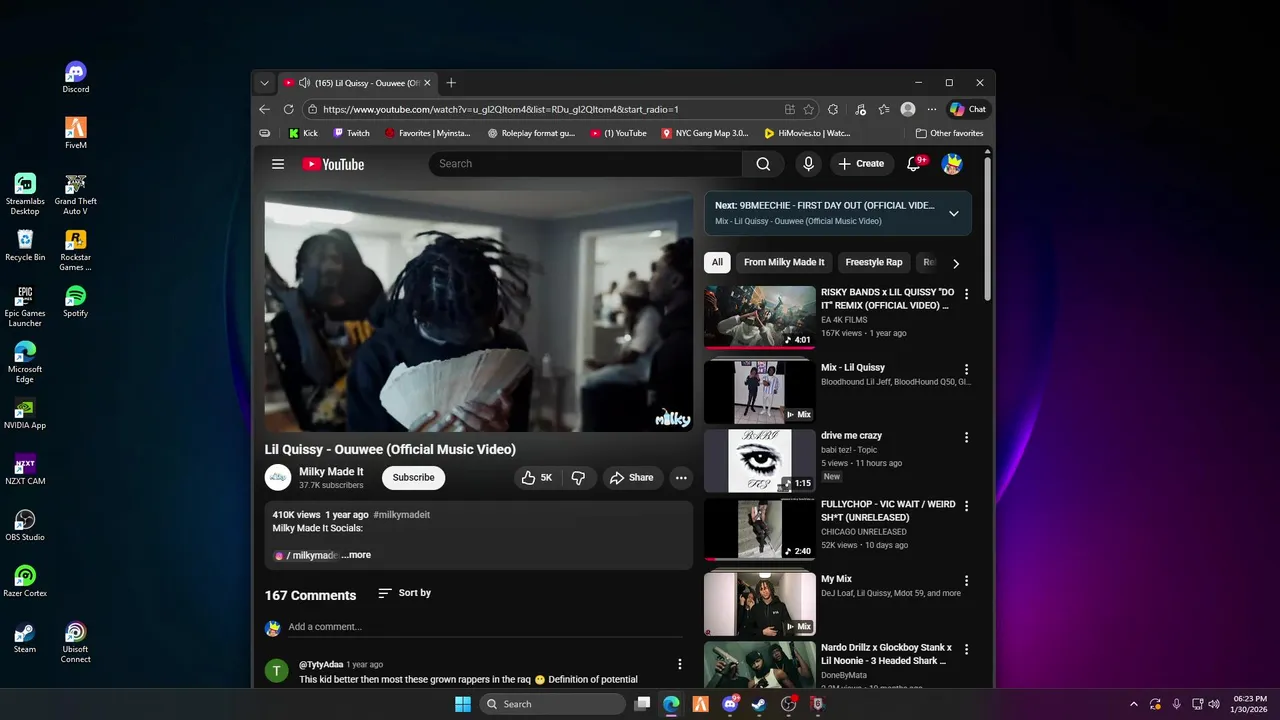Image resolution: width=1280 pixels, height=720 pixels.
Task: Select Spotify desktop icon
Action: (76, 301)
